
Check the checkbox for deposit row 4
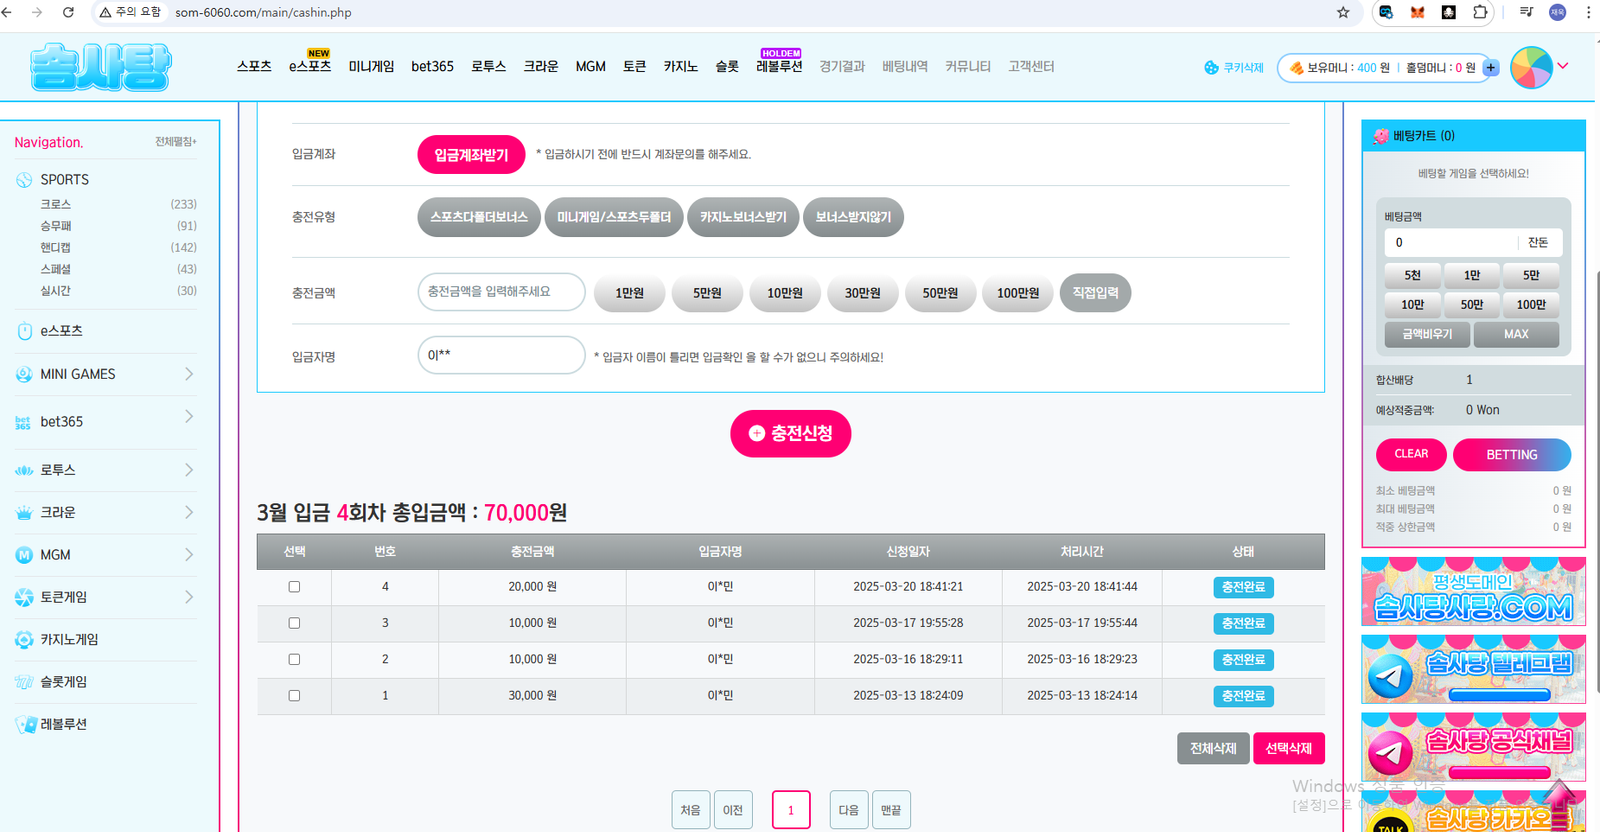pos(294,587)
